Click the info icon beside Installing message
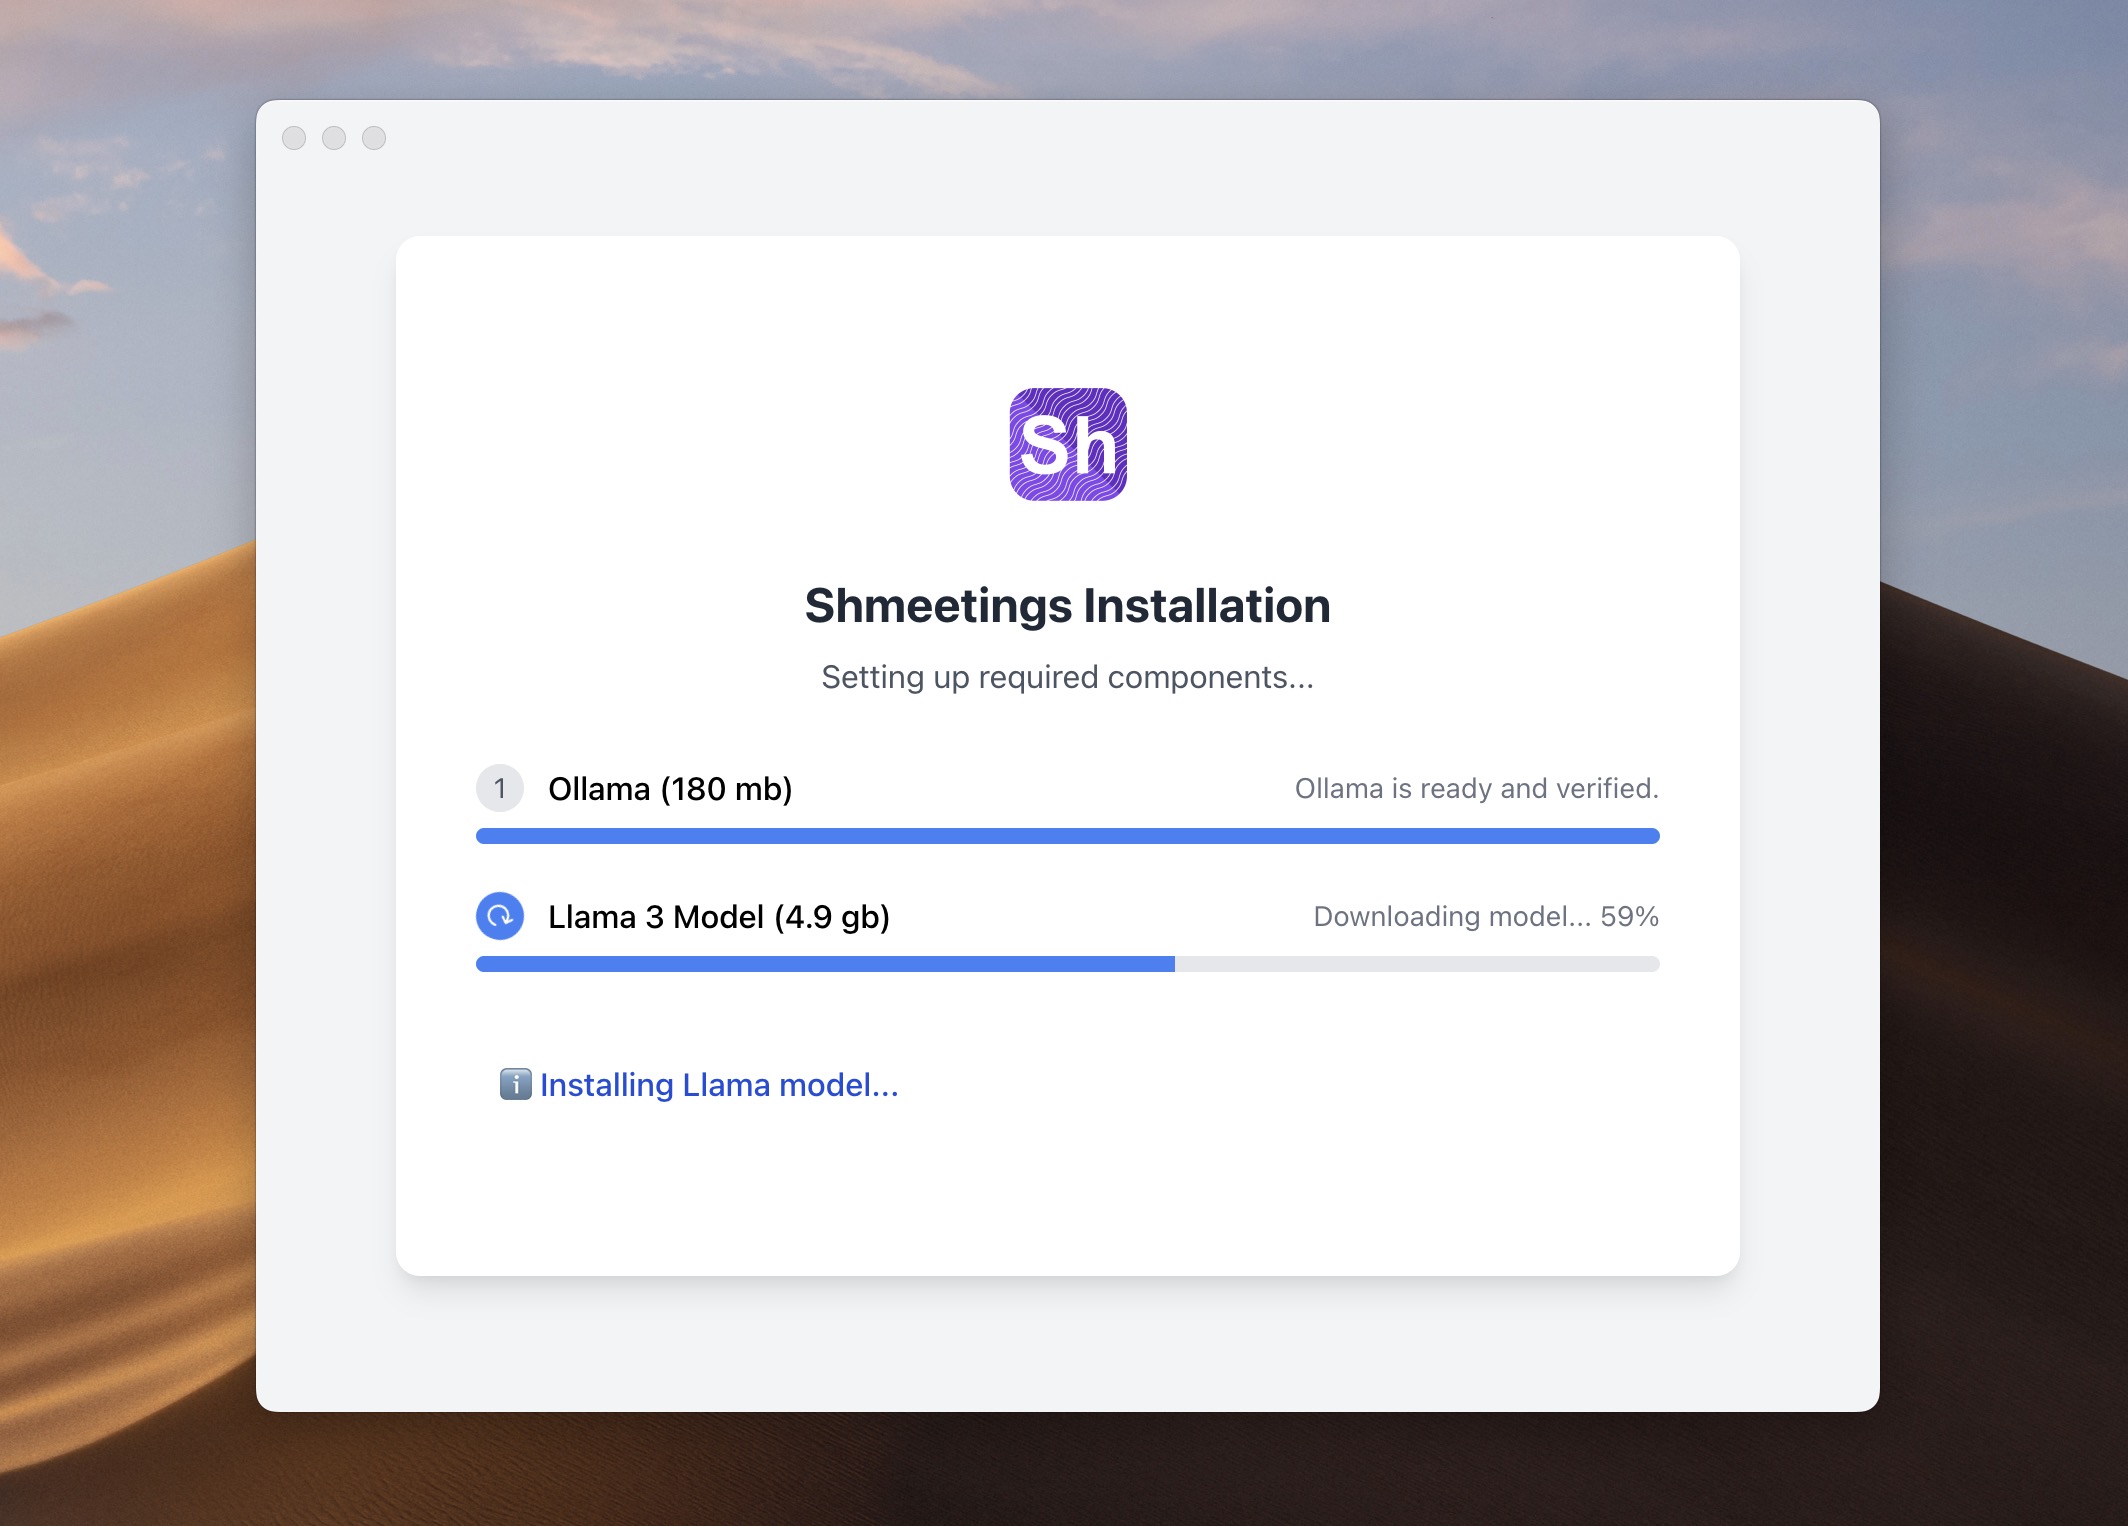The width and height of the screenshot is (2128, 1526). [515, 1084]
